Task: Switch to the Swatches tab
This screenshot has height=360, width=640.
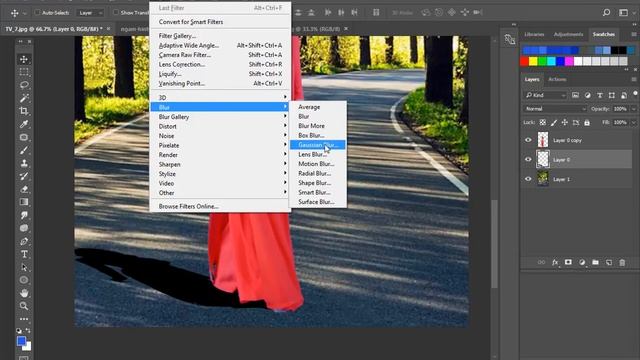Action: pyautogui.click(x=604, y=34)
